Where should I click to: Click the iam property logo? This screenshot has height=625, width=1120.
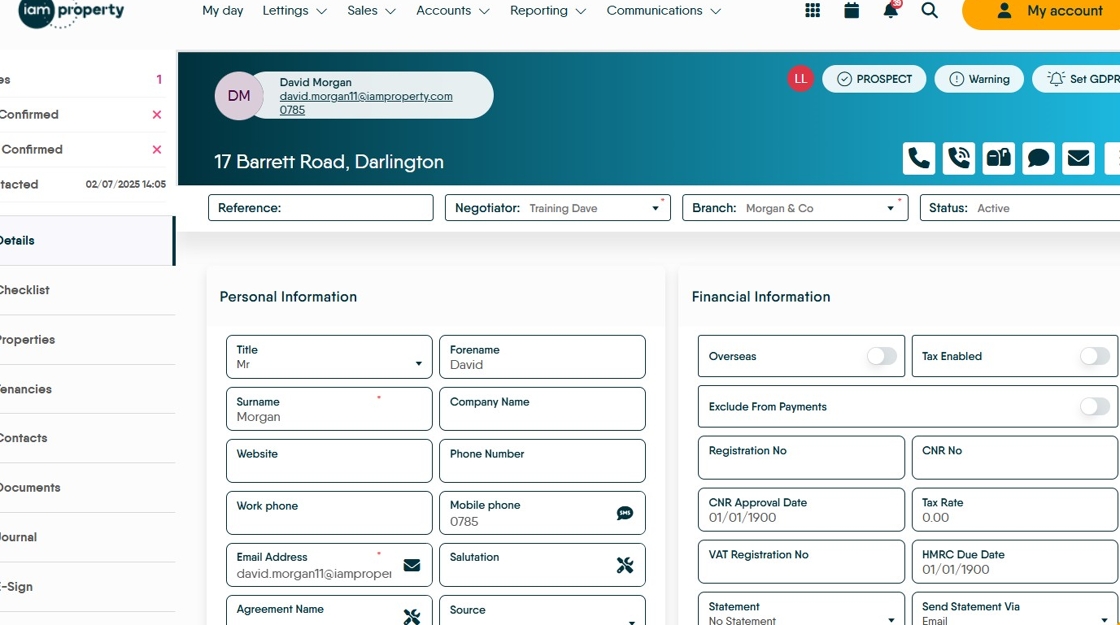71,12
